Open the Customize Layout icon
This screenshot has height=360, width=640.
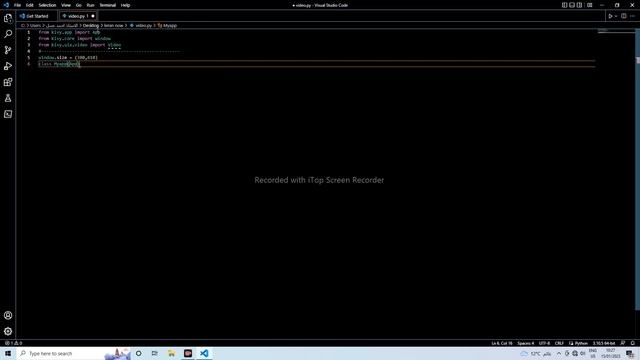click(x=589, y=5)
